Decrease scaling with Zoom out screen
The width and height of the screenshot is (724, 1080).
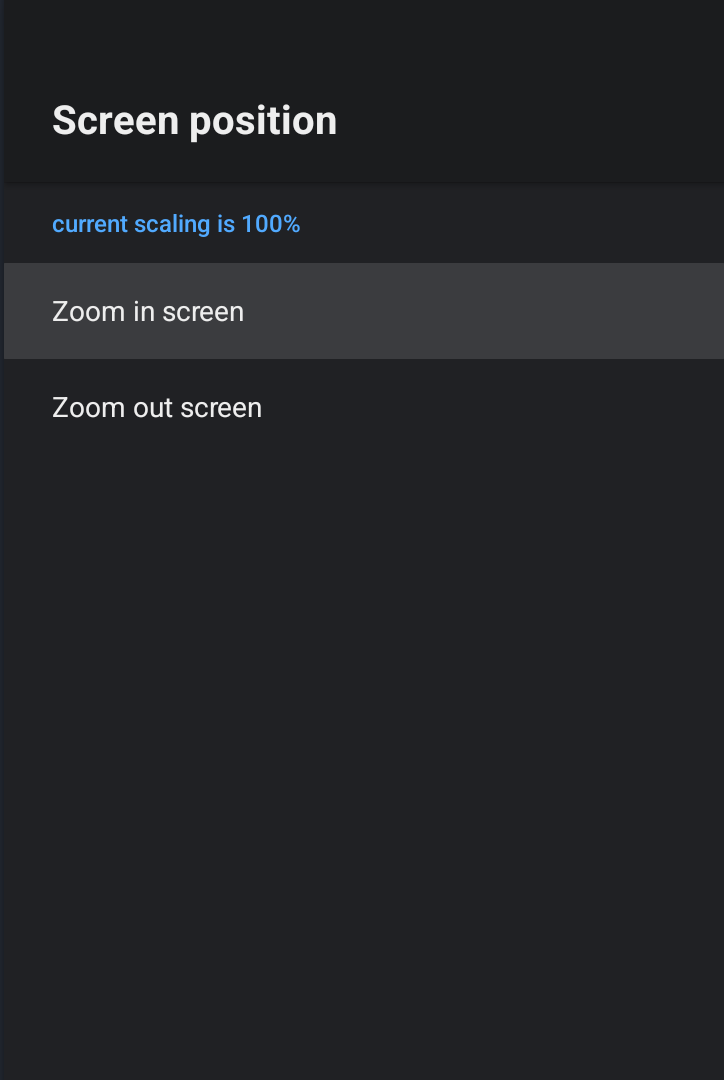157,408
